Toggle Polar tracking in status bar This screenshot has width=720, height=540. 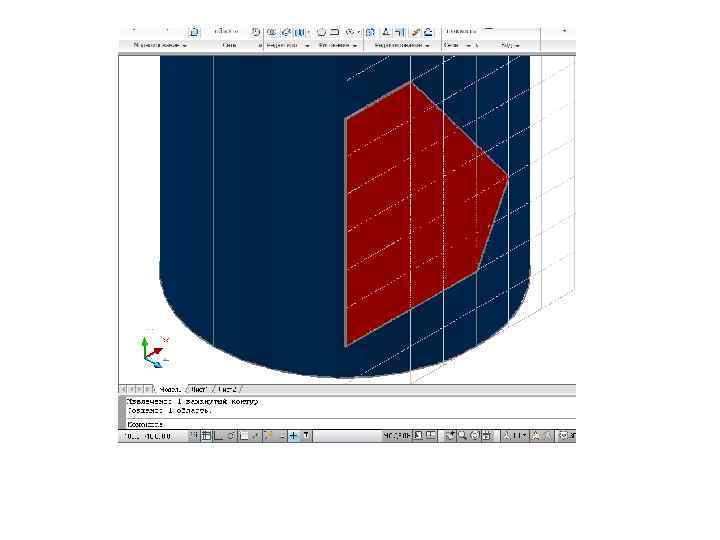(231, 436)
